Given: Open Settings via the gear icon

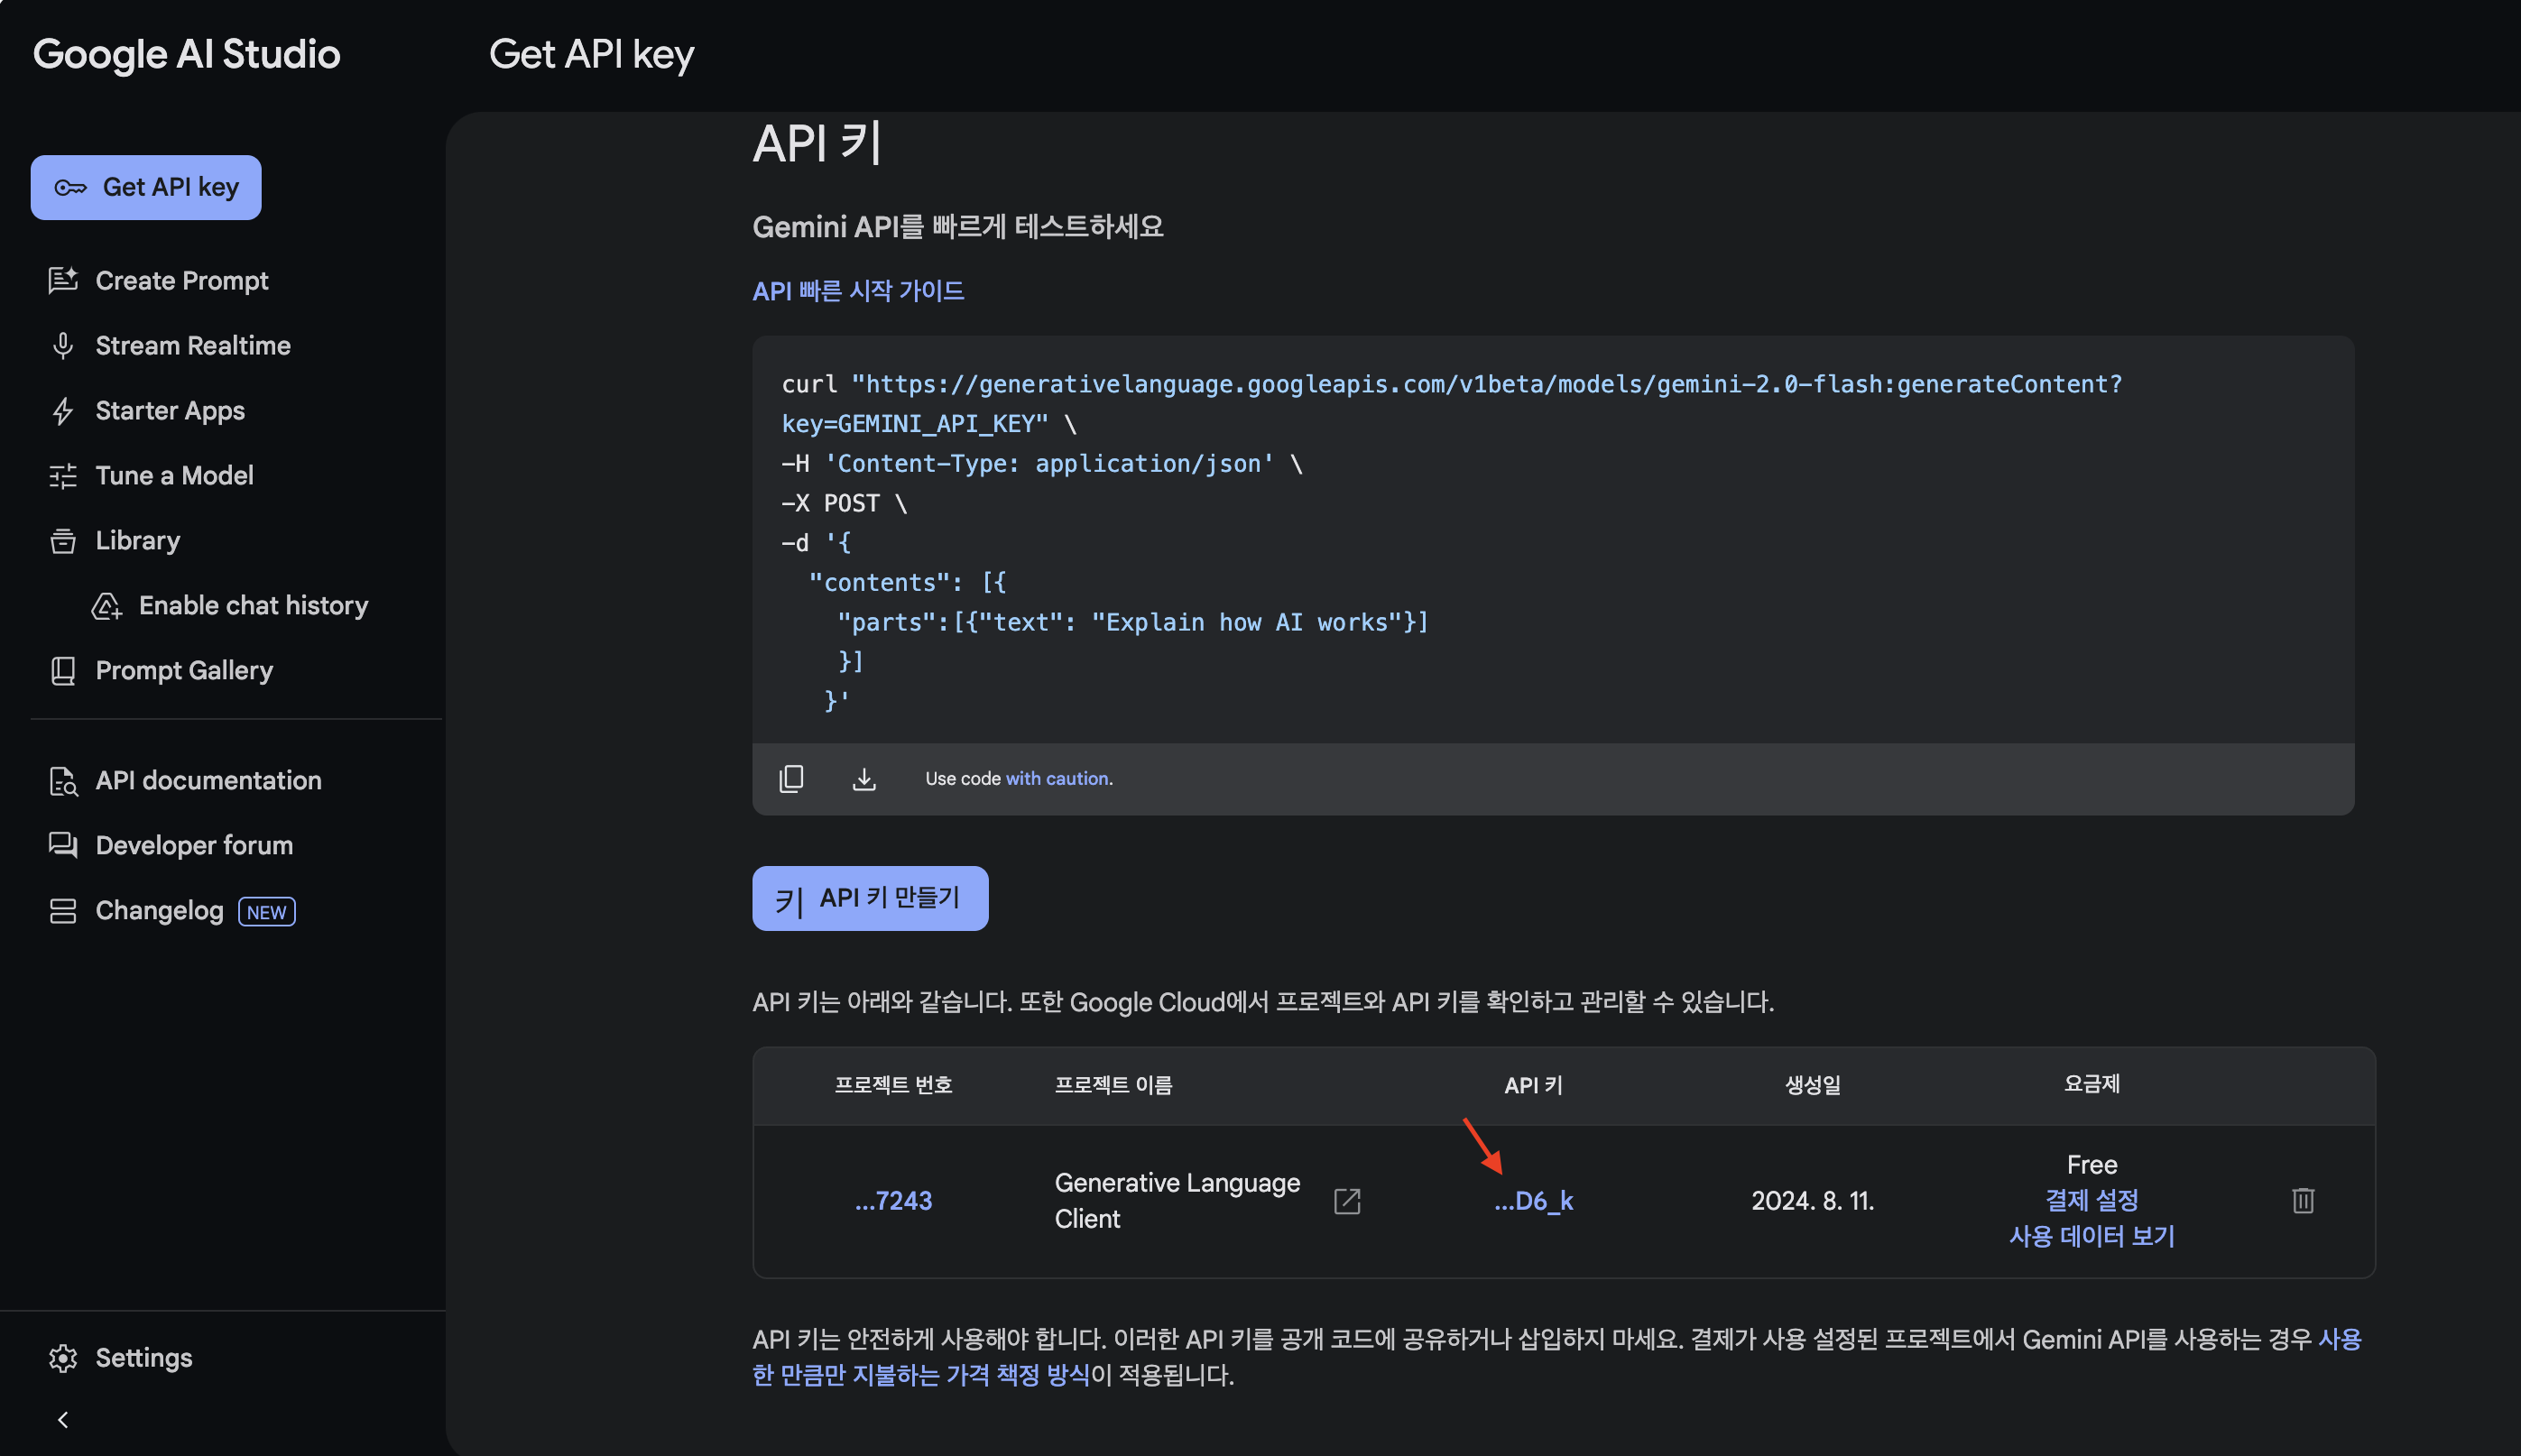Looking at the screenshot, I should pyautogui.click(x=63, y=1357).
